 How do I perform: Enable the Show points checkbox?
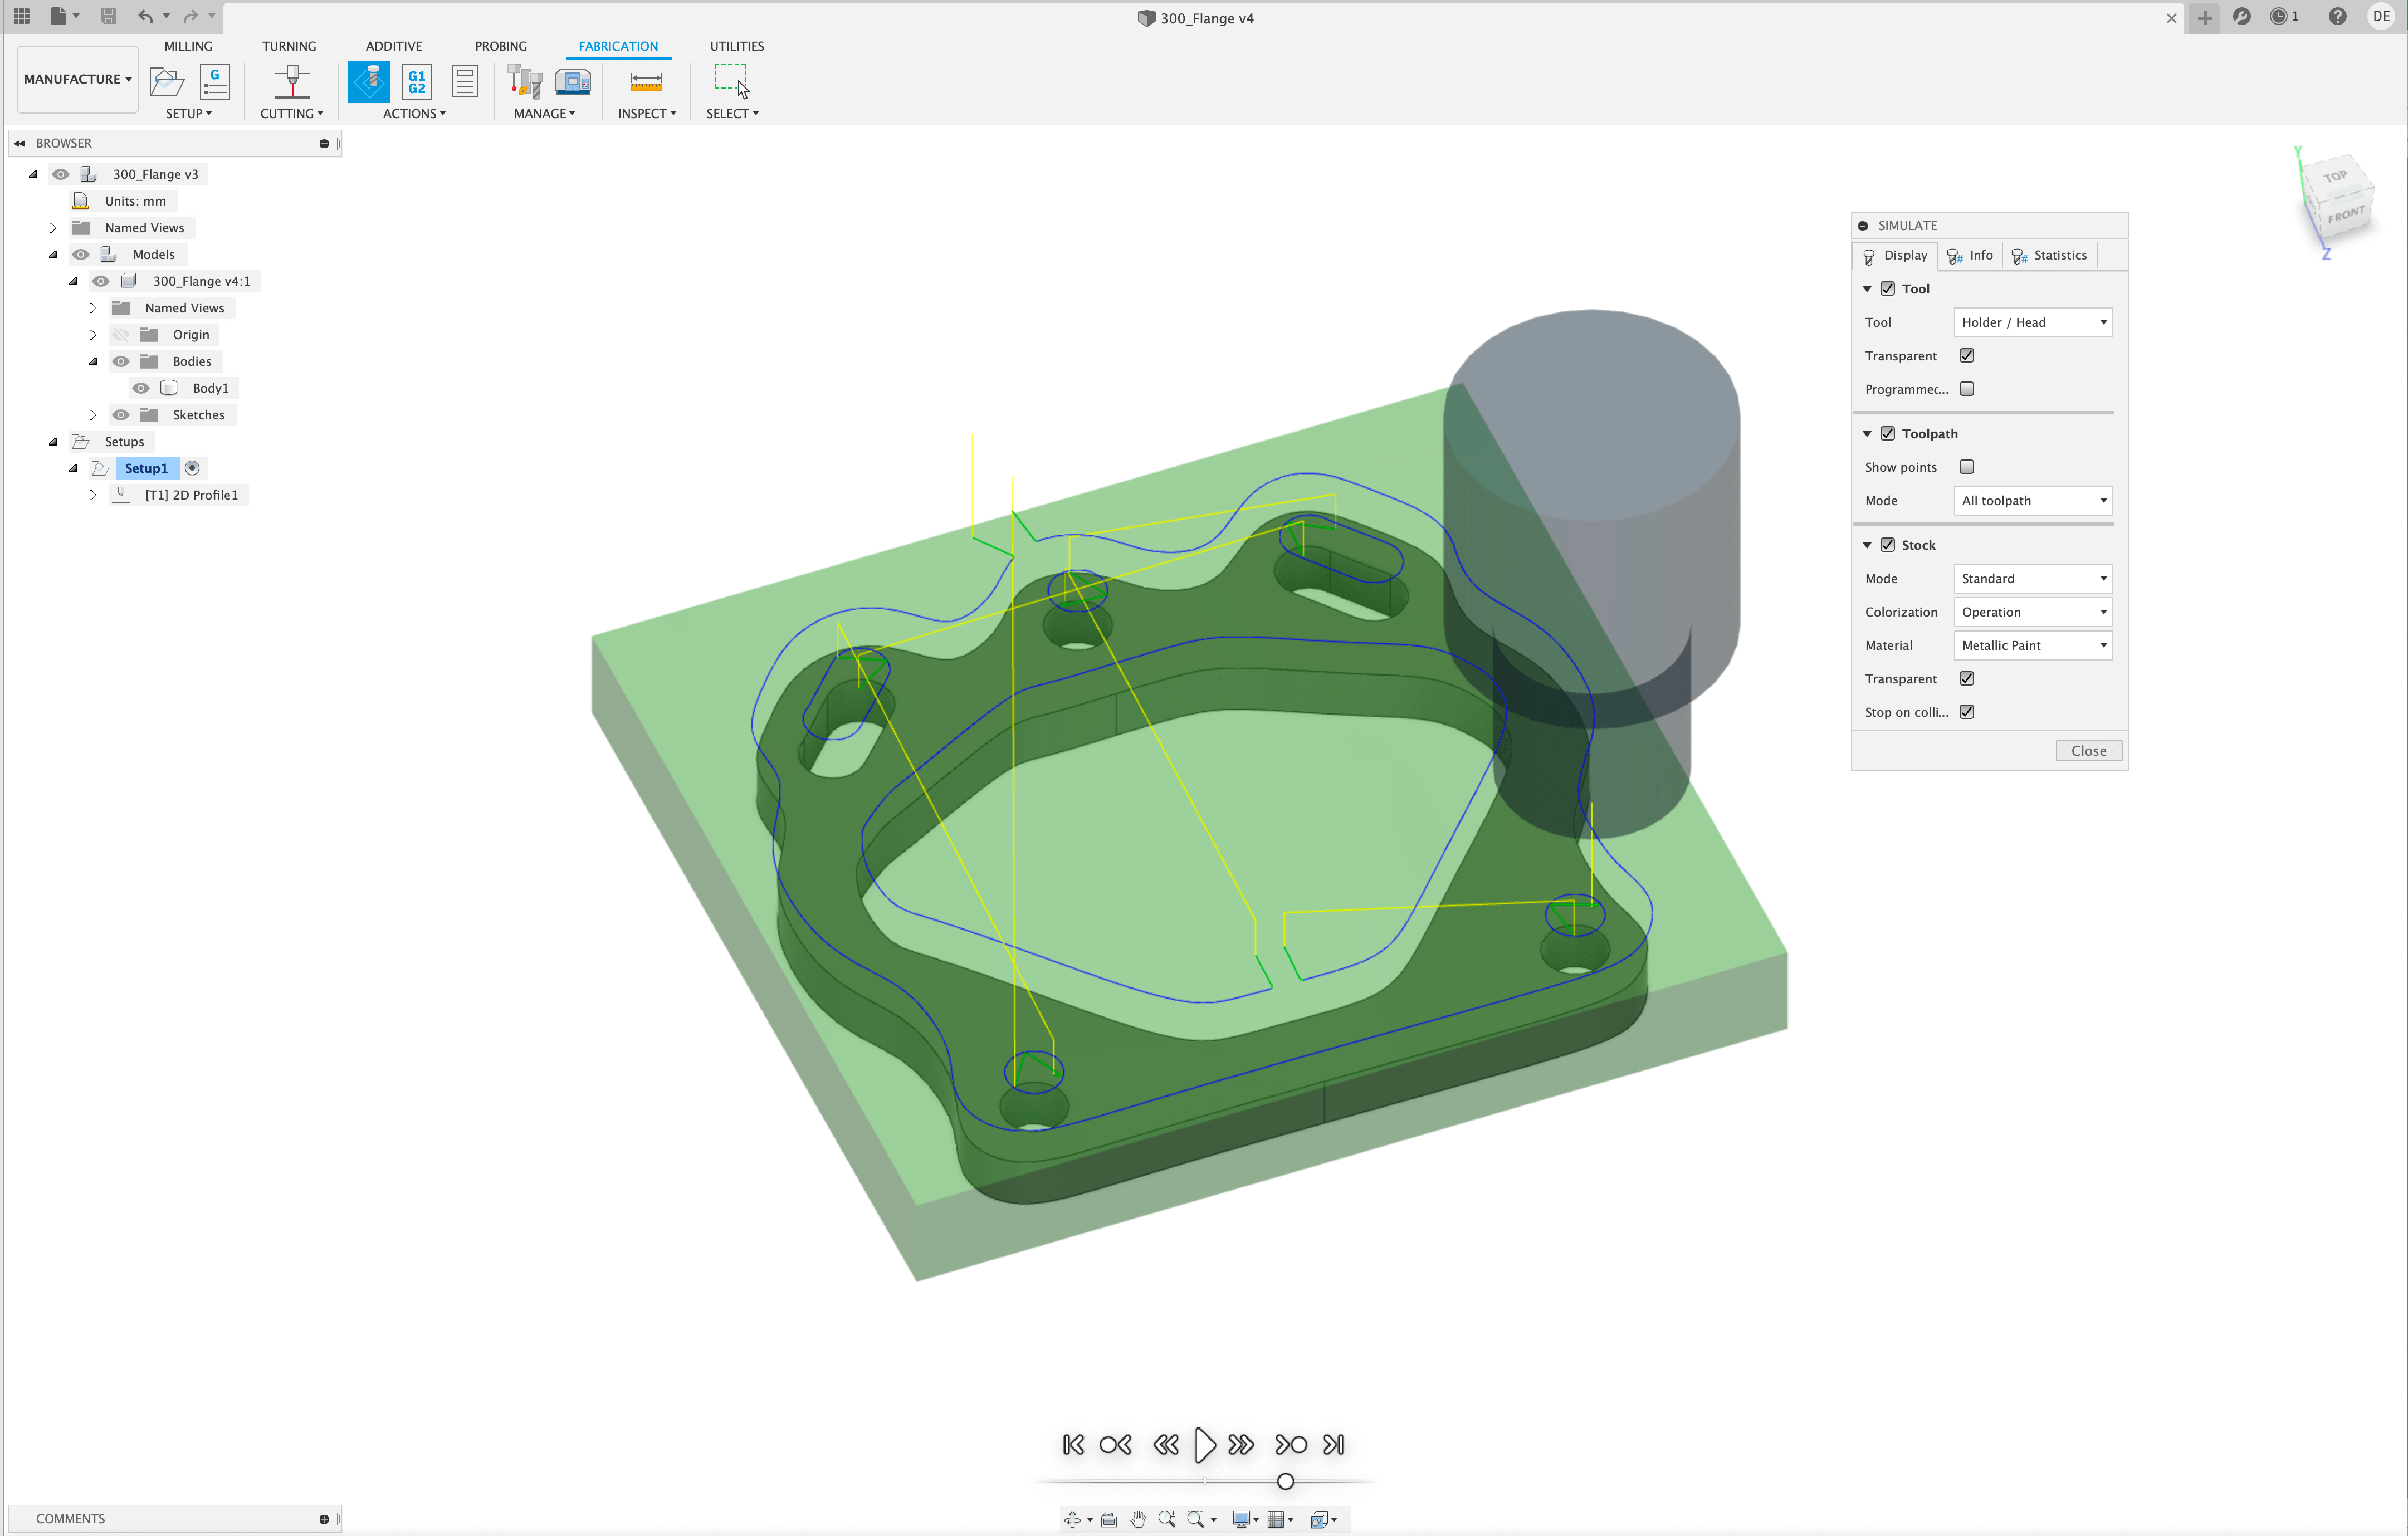(x=1966, y=467)
